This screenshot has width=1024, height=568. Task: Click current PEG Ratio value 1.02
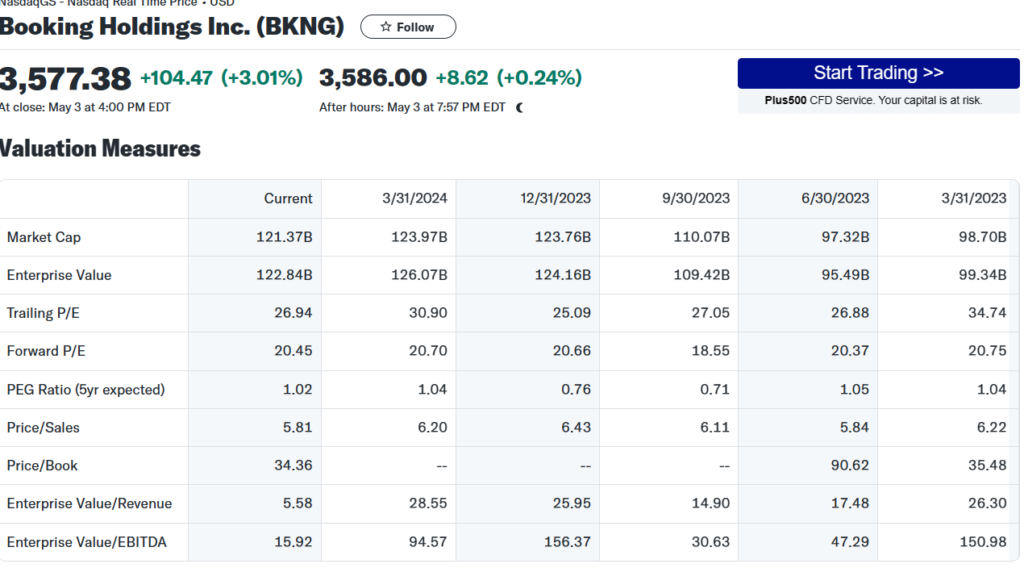point(298,390)
